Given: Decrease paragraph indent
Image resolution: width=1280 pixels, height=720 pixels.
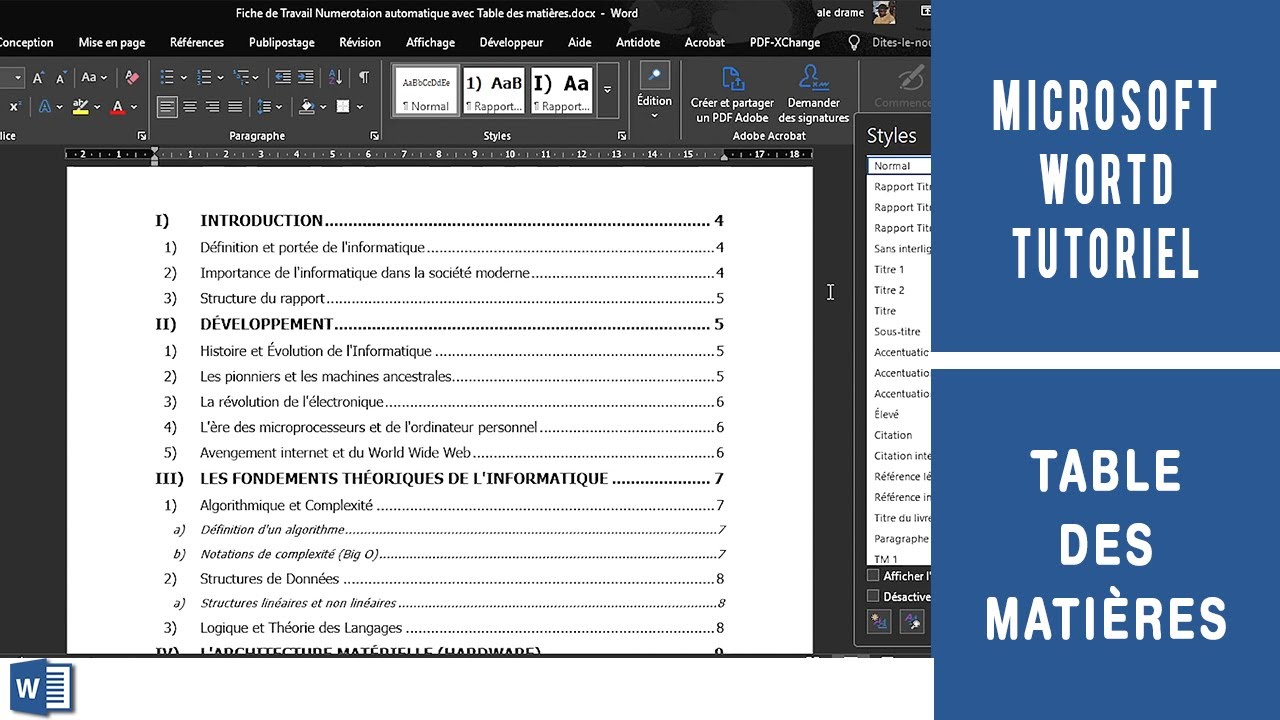Looking at the screenshot, I should (283, 77).
